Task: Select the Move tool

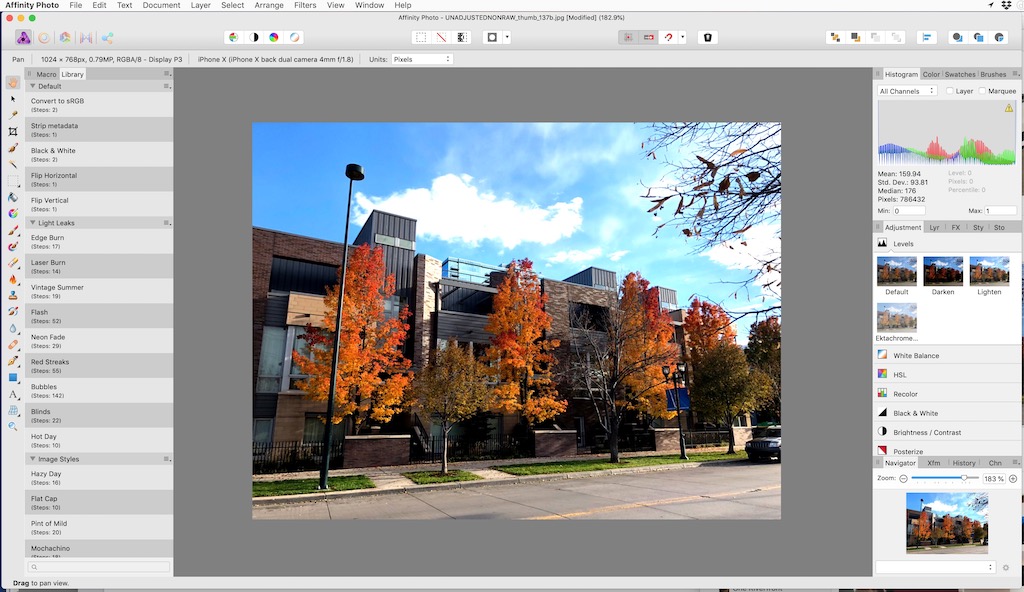Action: [x=11, y=100]
